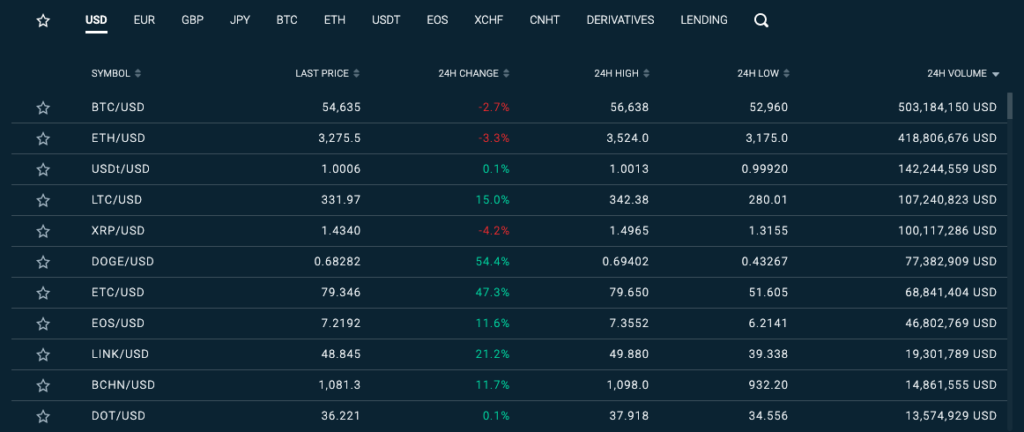Click ETH 24H change -3.3%
The image size is (1024, 432).
494,138
